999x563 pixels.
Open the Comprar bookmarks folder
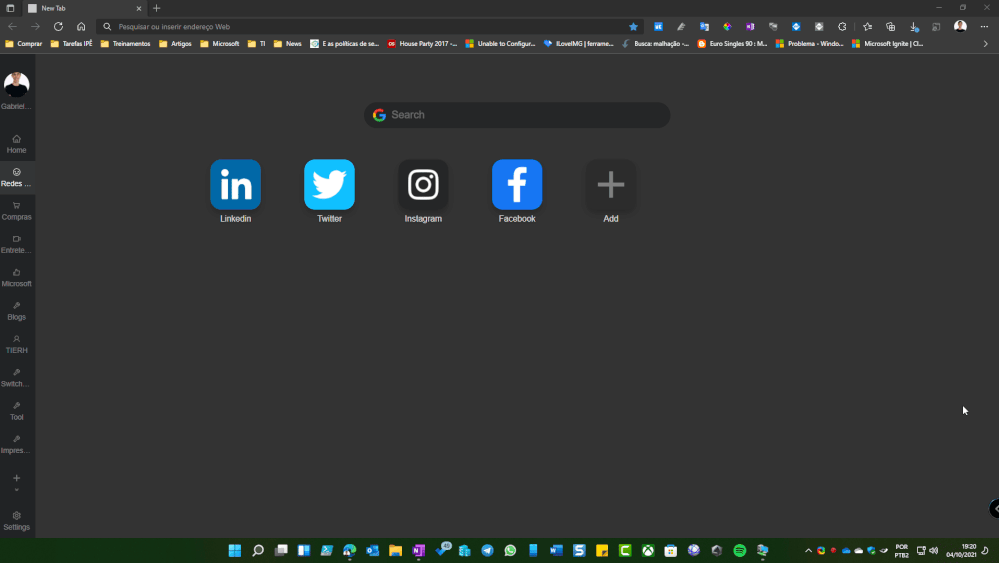pos(24,44)
